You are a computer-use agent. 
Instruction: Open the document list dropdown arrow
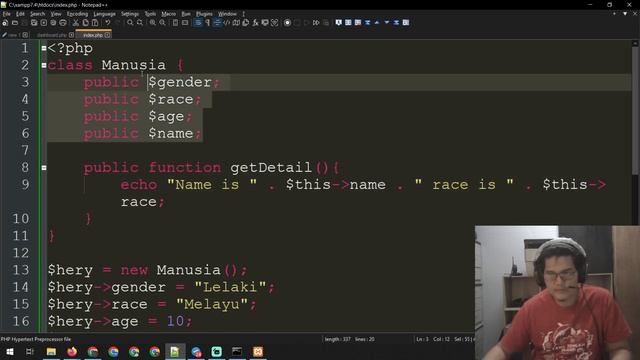pos(624,14)
